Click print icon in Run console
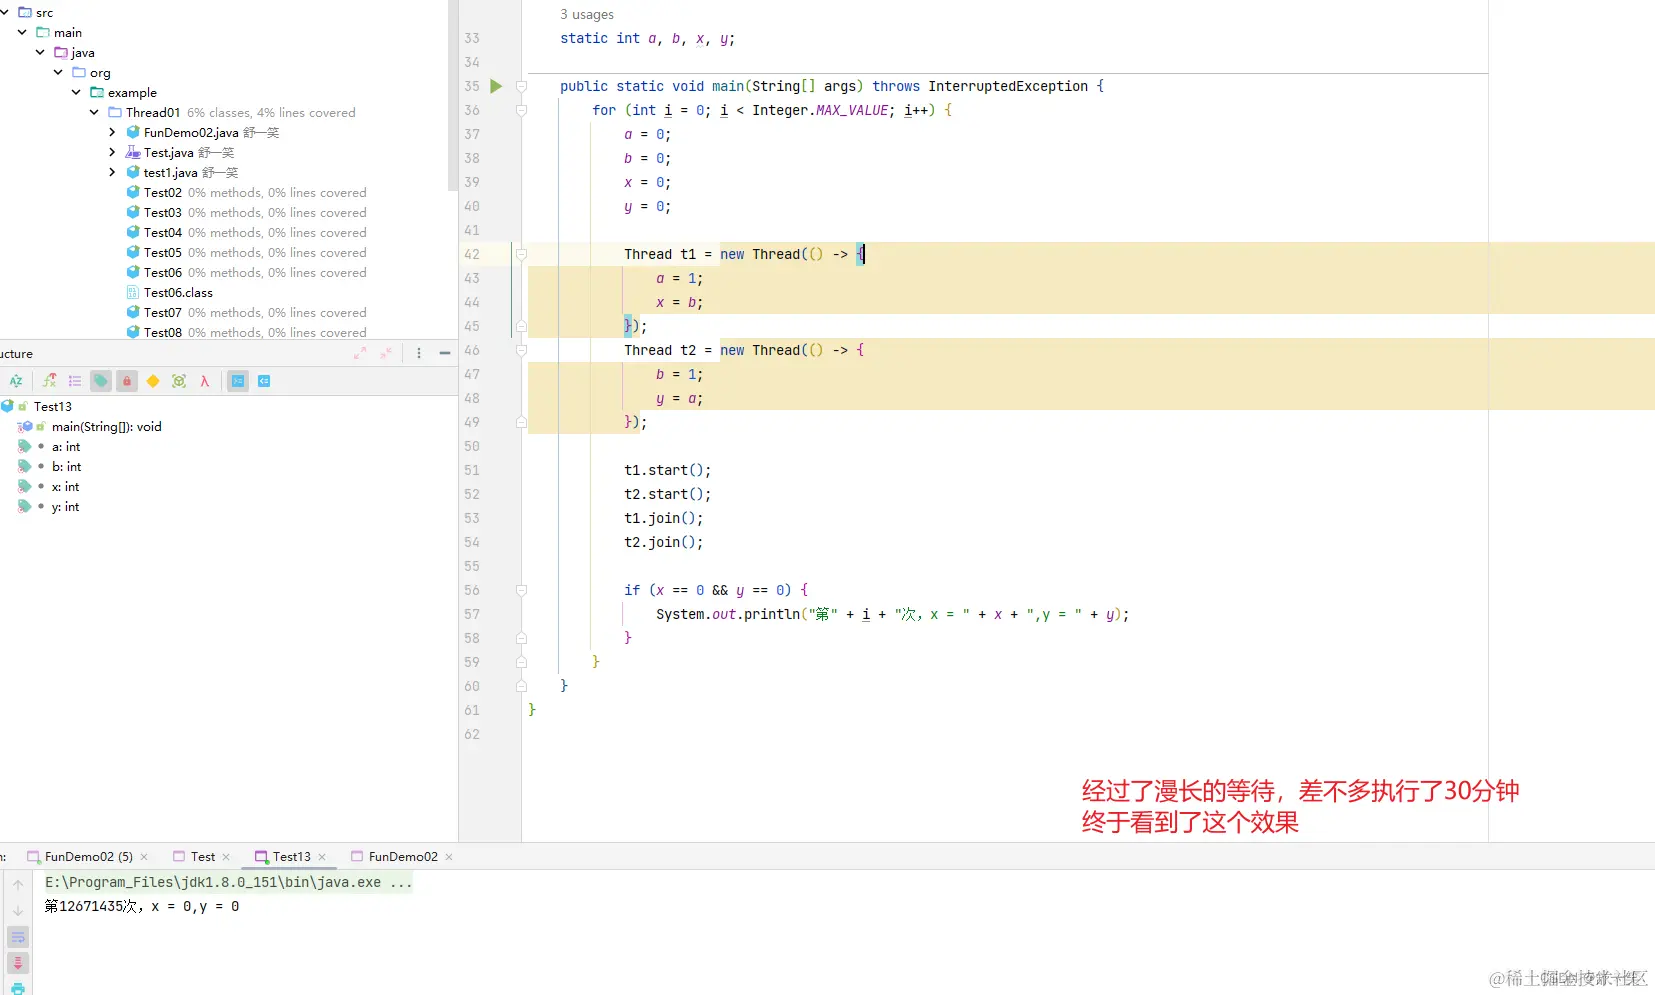The height and width of the screenshot is (995, 1655). tap(18, 988)
